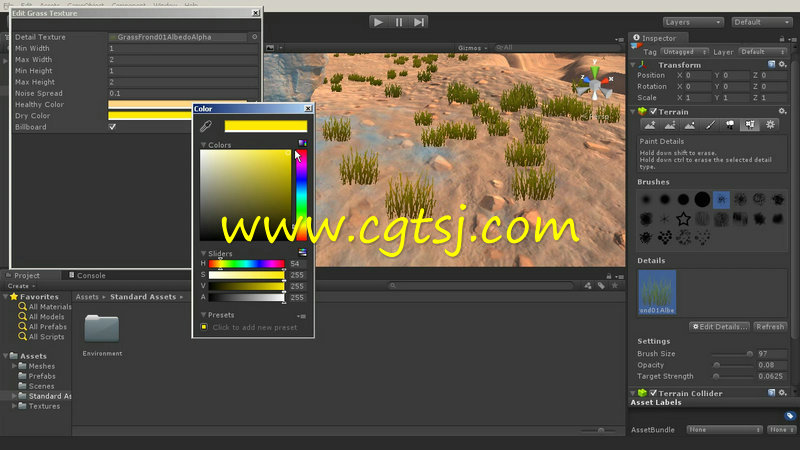Collapse the Presets section
This screenshot has width=800, height=450.
pos(204,315)
